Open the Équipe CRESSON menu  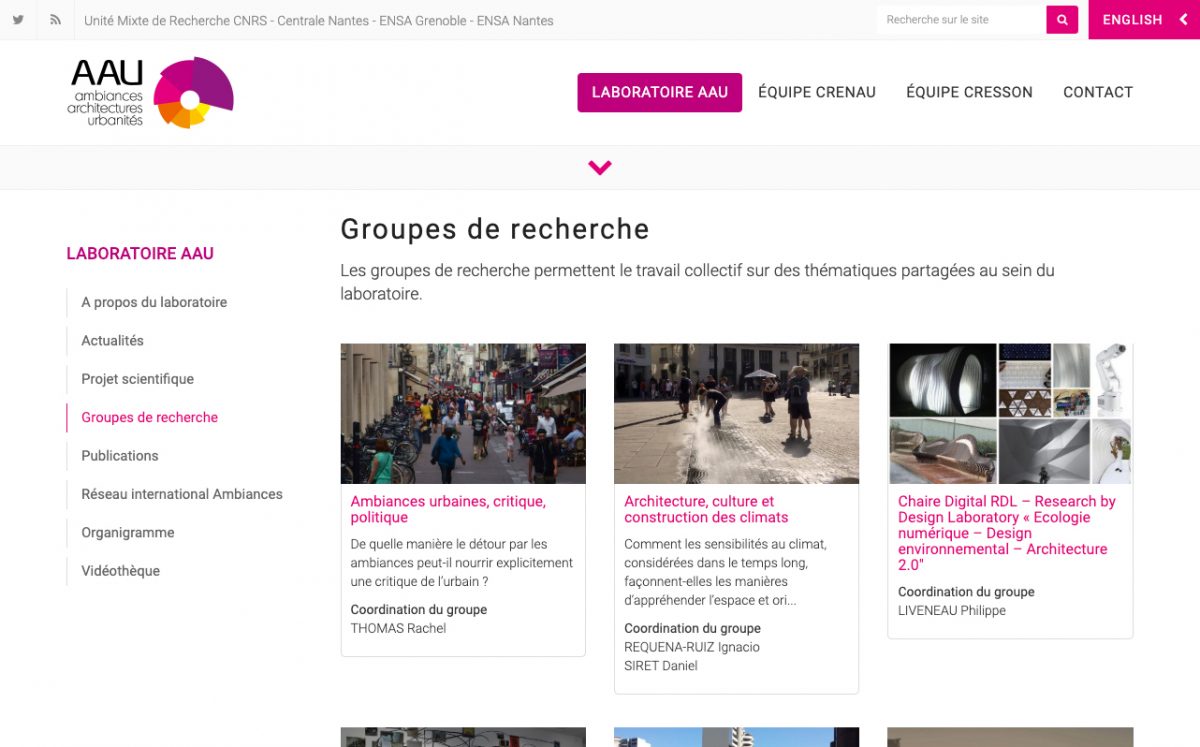coord(969,92)
